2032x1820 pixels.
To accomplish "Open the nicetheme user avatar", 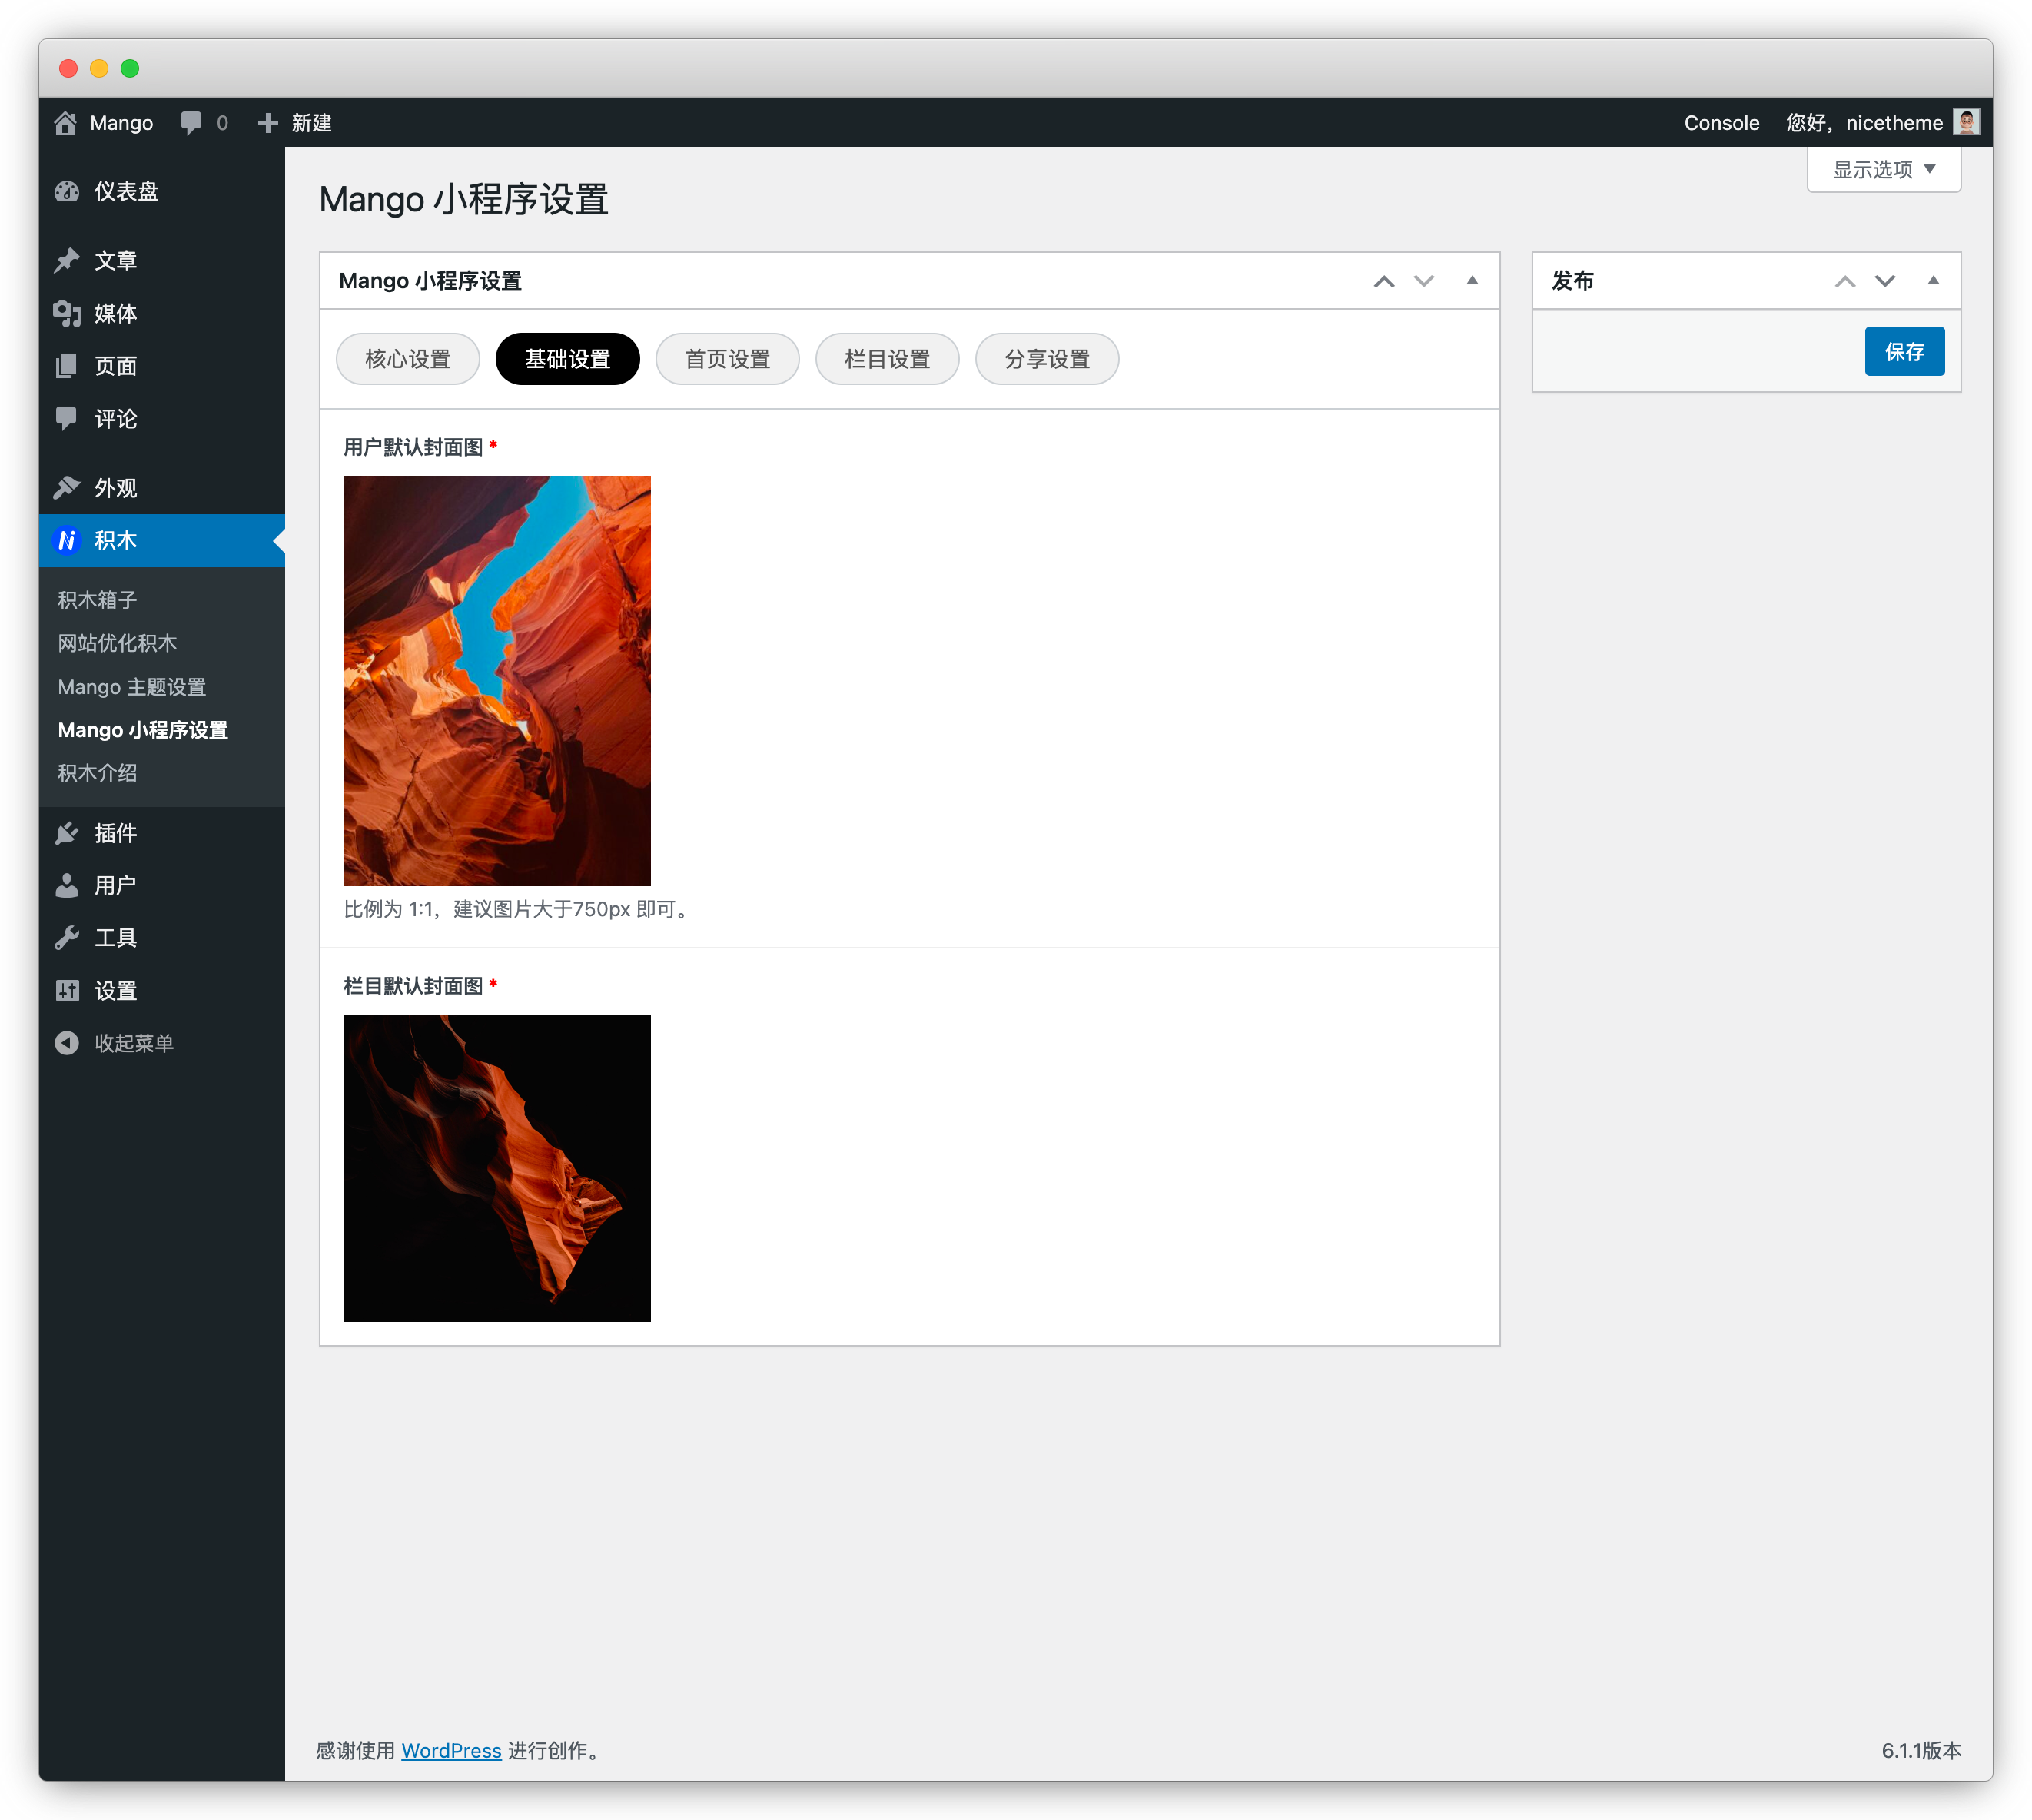I will 1966,122.
